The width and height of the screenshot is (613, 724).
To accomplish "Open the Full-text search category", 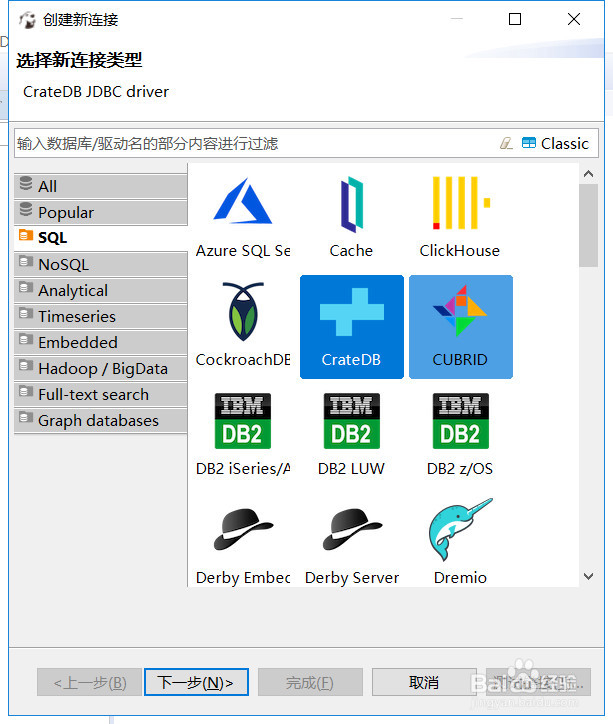I will pos(101,394).
